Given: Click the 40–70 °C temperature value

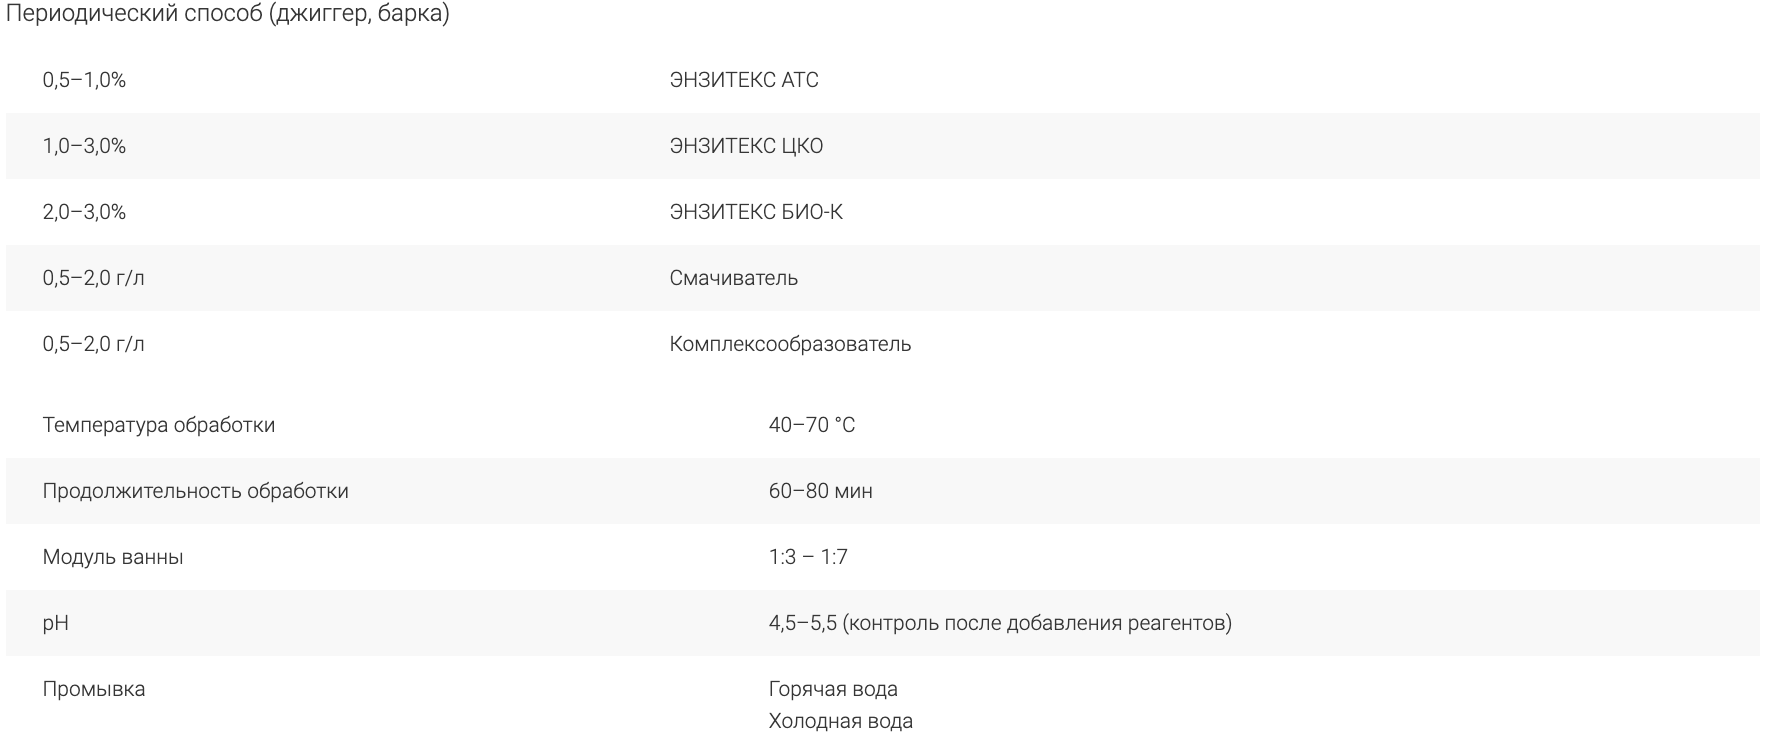Looking at the screenshot, I should click(812, 425).
